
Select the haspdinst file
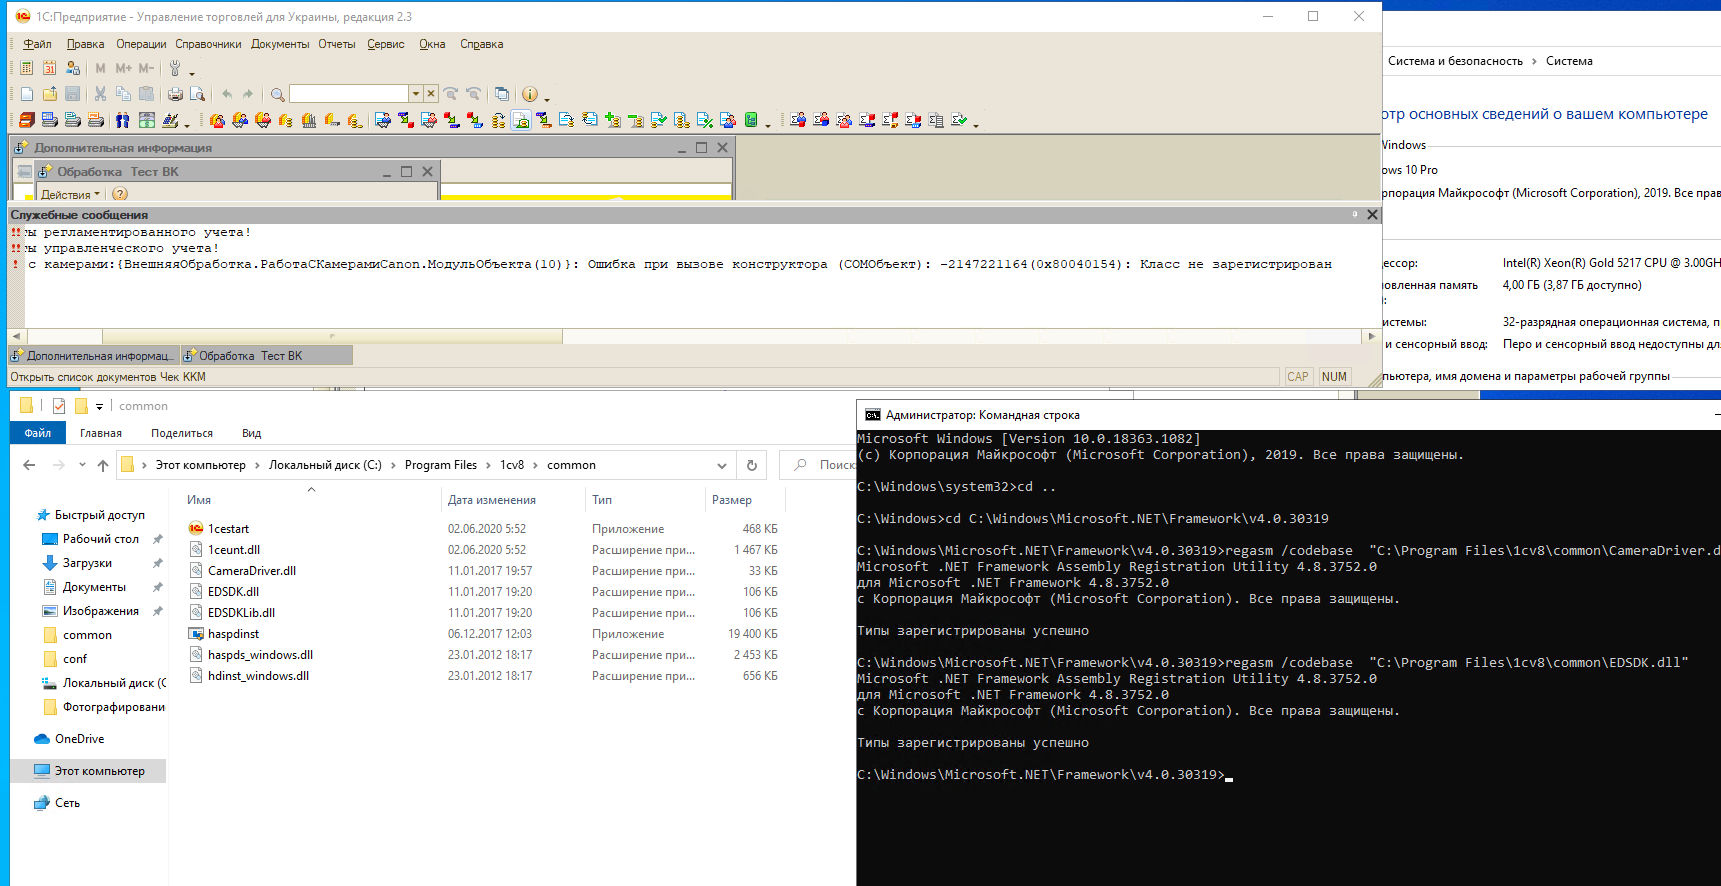pyautogui.click(x=233, y=634)
